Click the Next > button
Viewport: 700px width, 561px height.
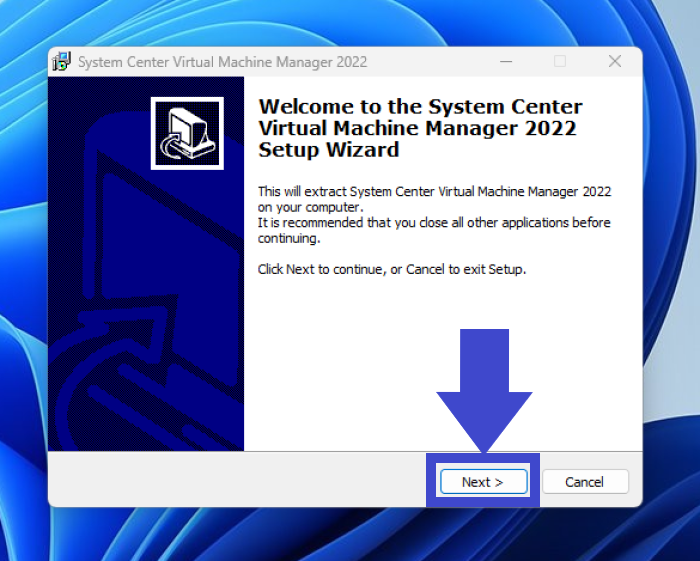[x=483, y=482]
